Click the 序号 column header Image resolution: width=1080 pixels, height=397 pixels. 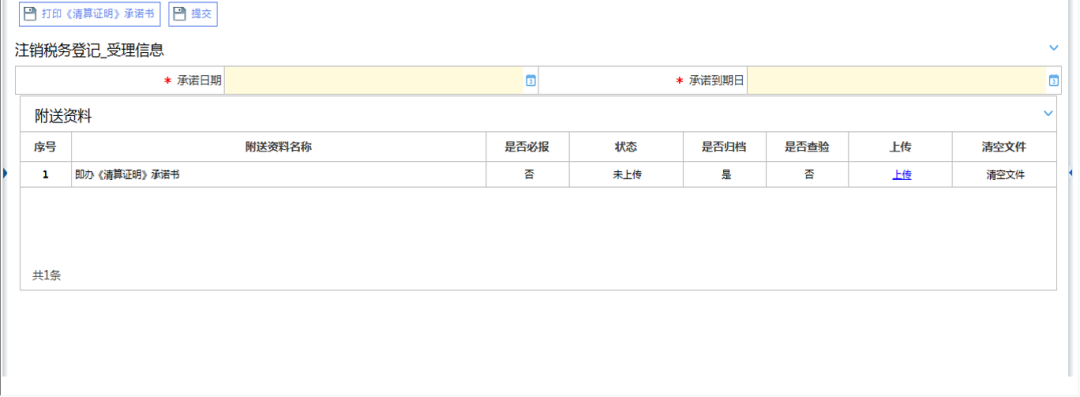pyautogui.click(x=45, y=147)
